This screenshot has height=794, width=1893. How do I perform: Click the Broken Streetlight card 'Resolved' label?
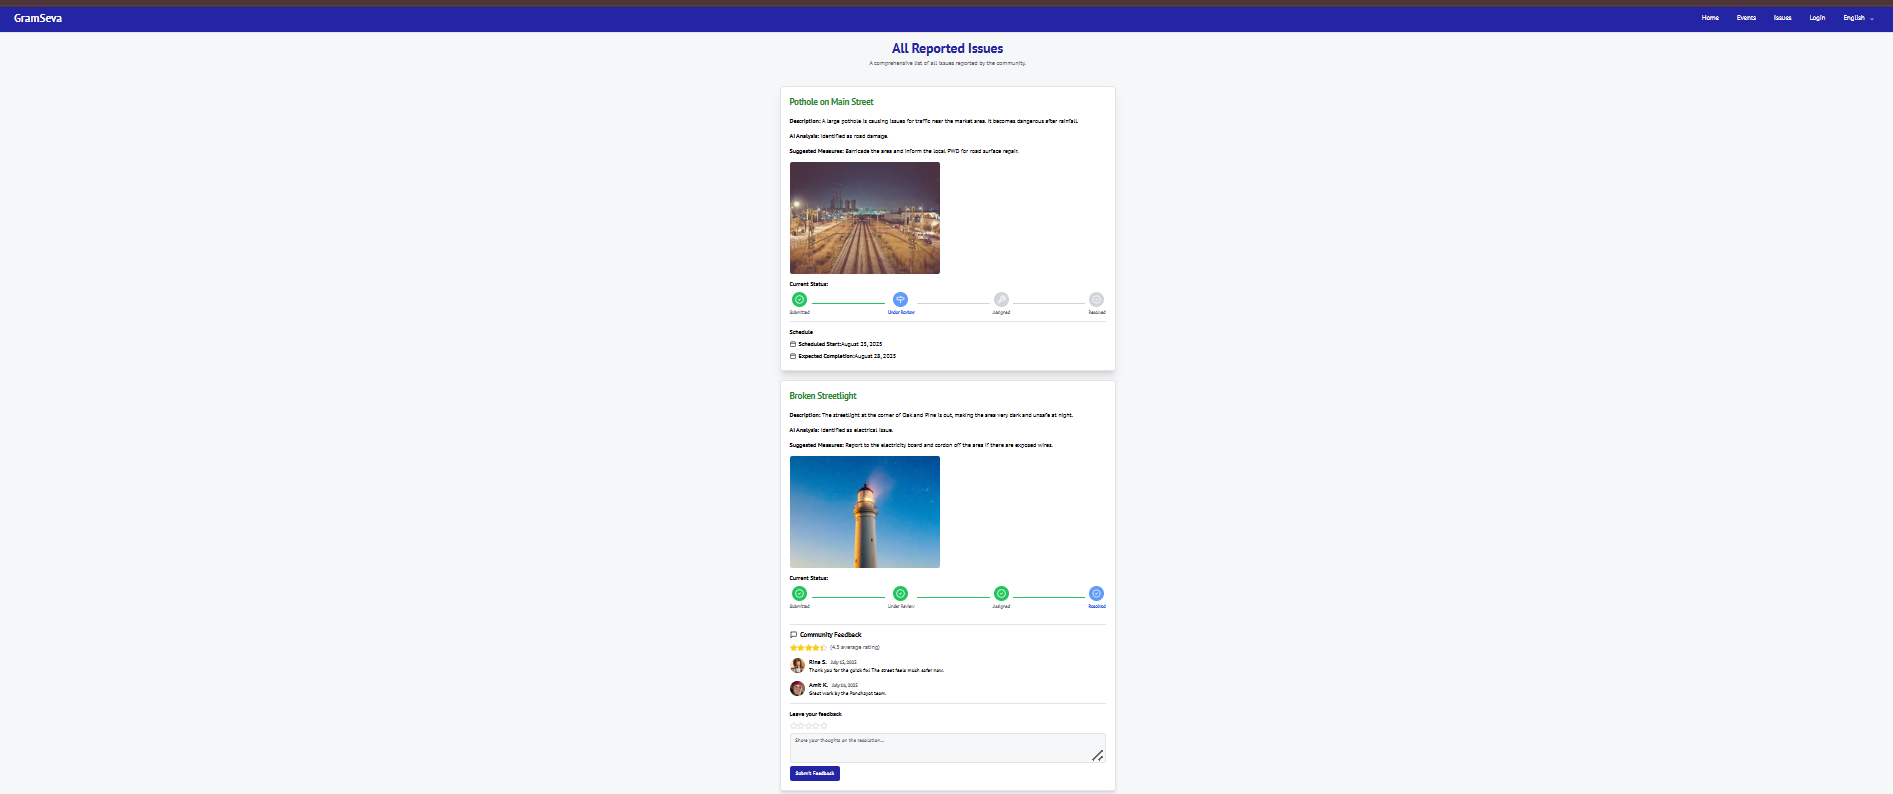(x=1097, y=606)
